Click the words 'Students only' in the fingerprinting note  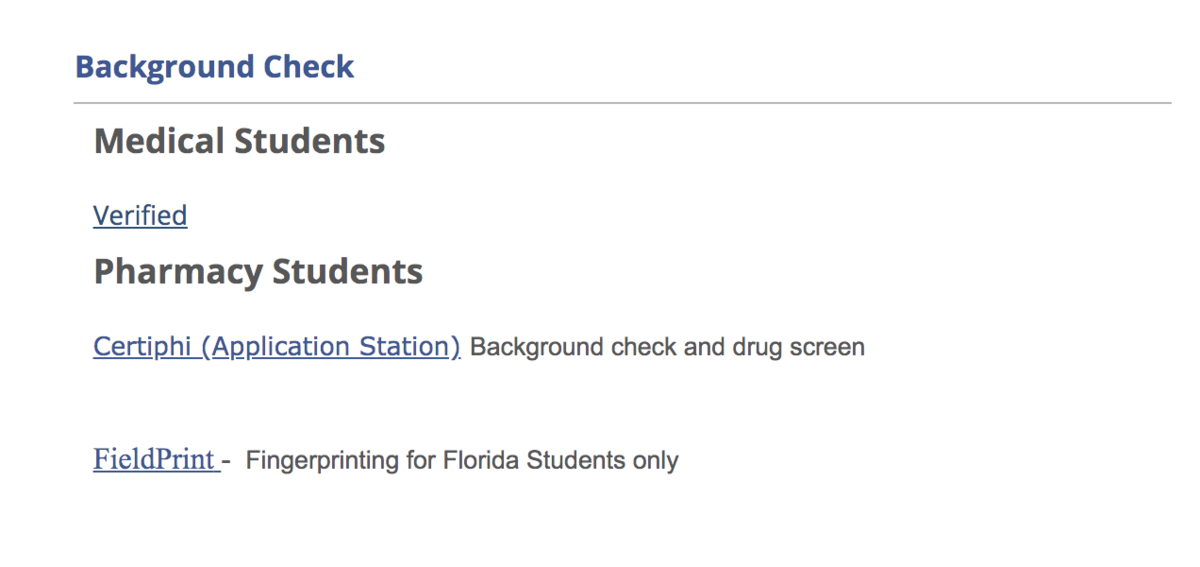tap(603, 461)
